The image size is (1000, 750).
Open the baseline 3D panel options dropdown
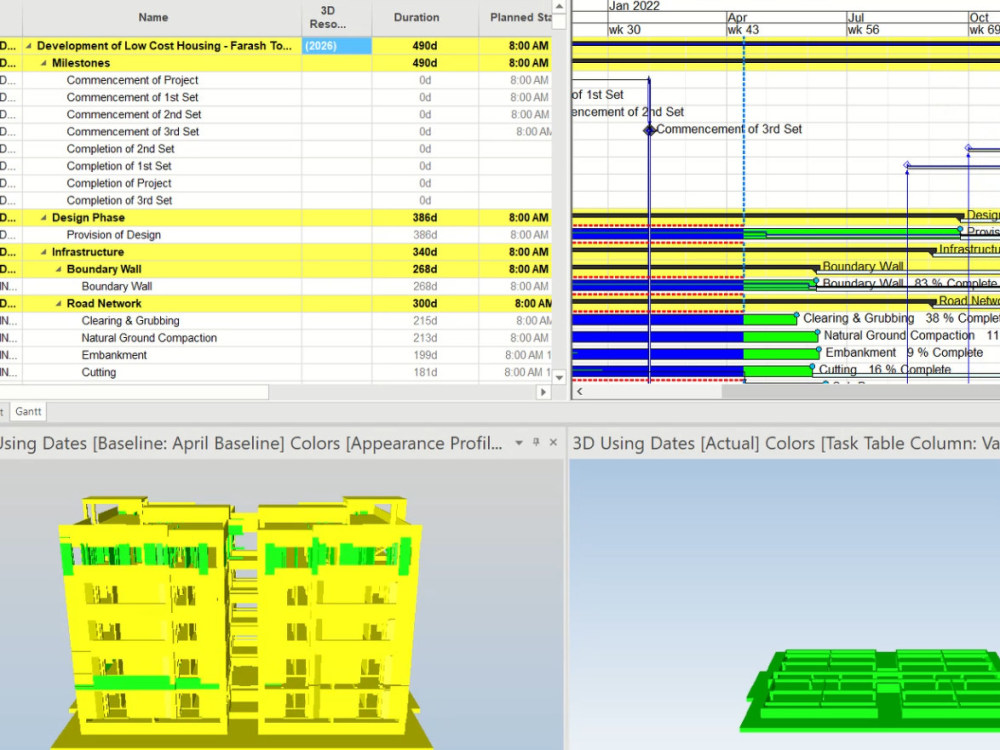[518, 443]
